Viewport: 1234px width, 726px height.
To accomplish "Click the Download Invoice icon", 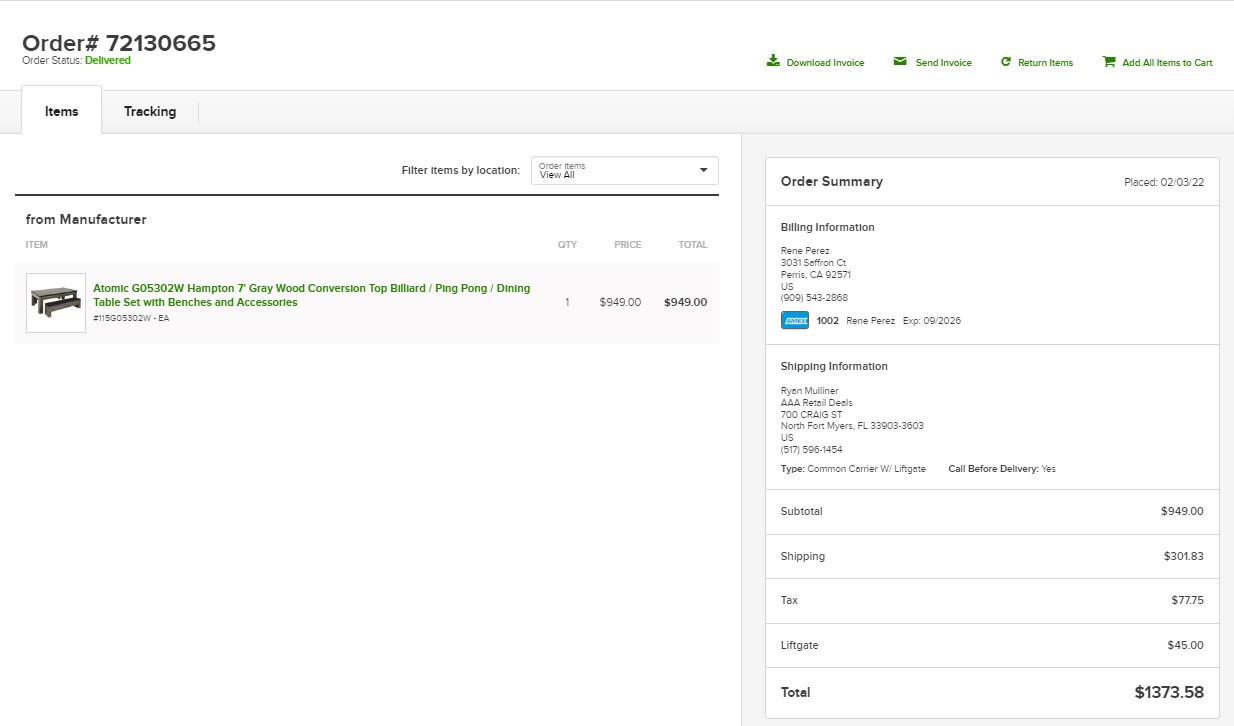I will click(x=773, y=61).
